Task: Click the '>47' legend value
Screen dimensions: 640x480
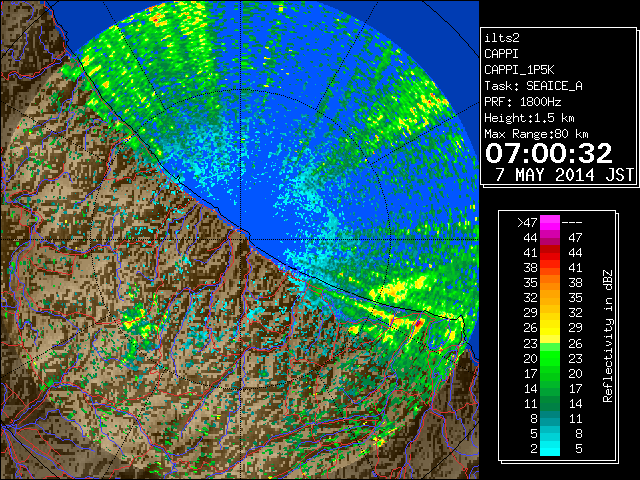Action: click(527, 222)
